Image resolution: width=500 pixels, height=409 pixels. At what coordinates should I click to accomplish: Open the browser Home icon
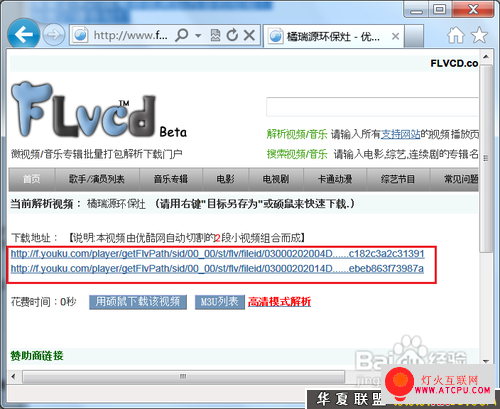pyautogui.click(x=456, y=35)
